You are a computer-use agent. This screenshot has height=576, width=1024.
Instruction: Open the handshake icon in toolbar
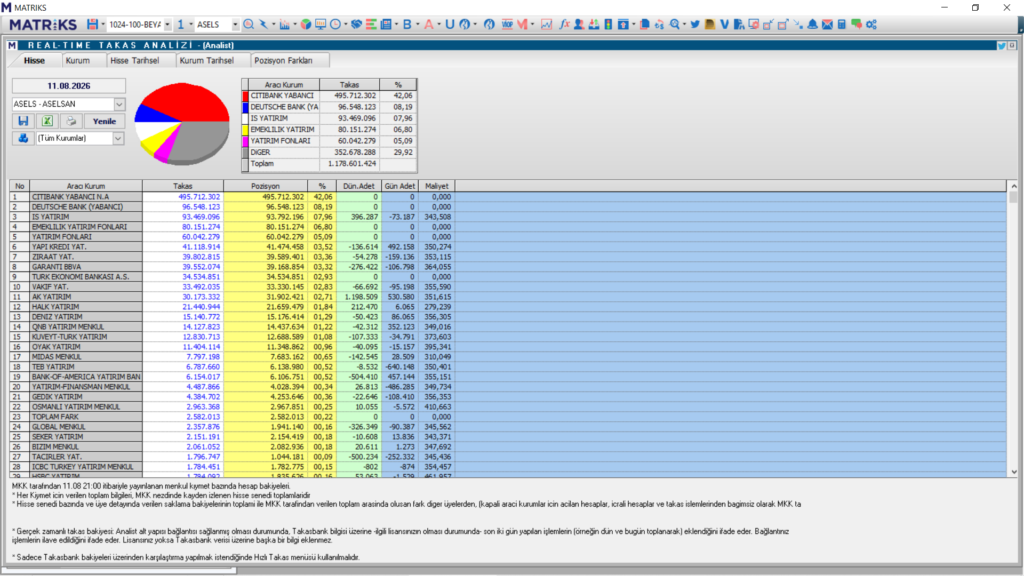[356, 24]
